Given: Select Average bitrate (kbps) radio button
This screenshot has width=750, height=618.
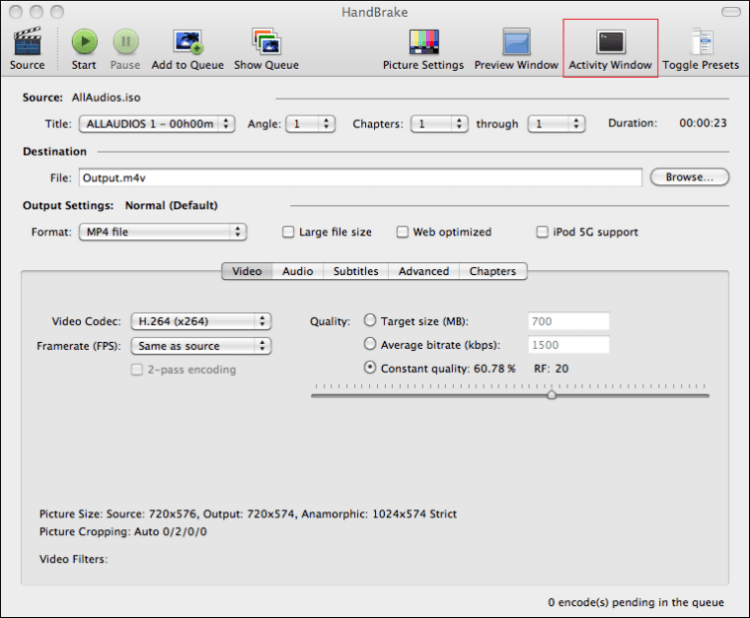Looking at the screenshot, I should tap(370, 343).
